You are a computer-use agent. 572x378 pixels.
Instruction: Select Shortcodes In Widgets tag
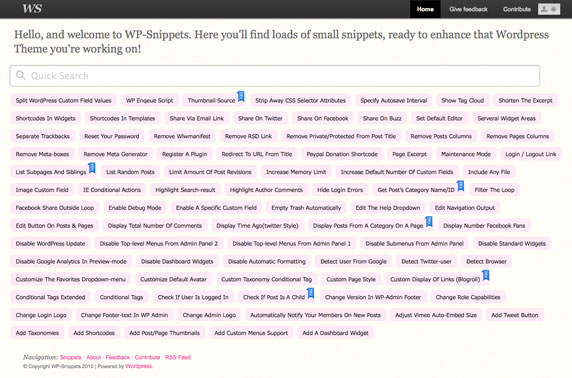point(46,118)
